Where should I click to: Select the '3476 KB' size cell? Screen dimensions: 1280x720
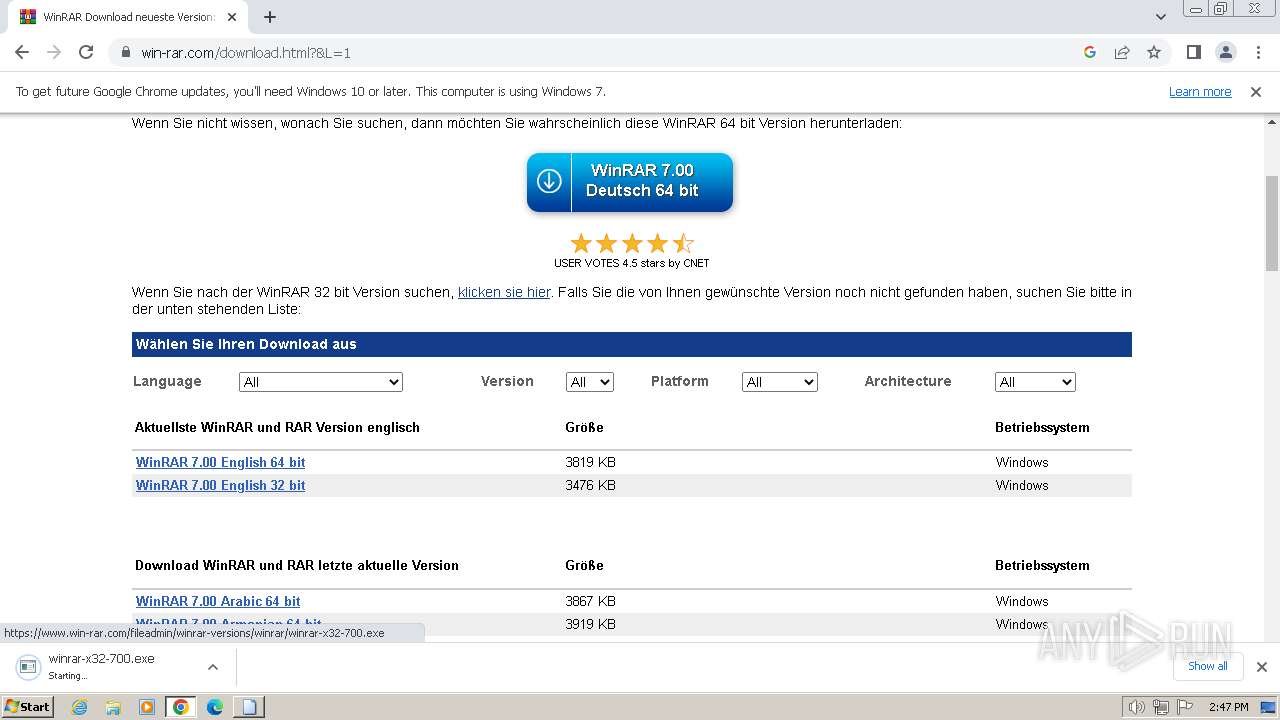pos(590,485)
